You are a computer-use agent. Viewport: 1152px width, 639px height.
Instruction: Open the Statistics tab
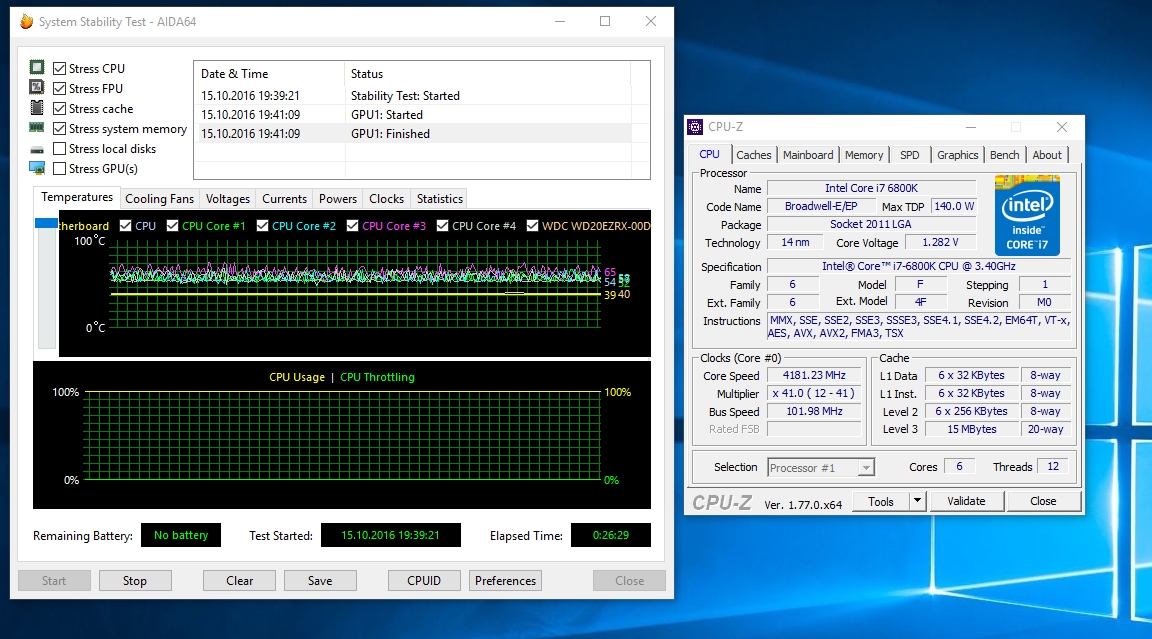(439, 199)
